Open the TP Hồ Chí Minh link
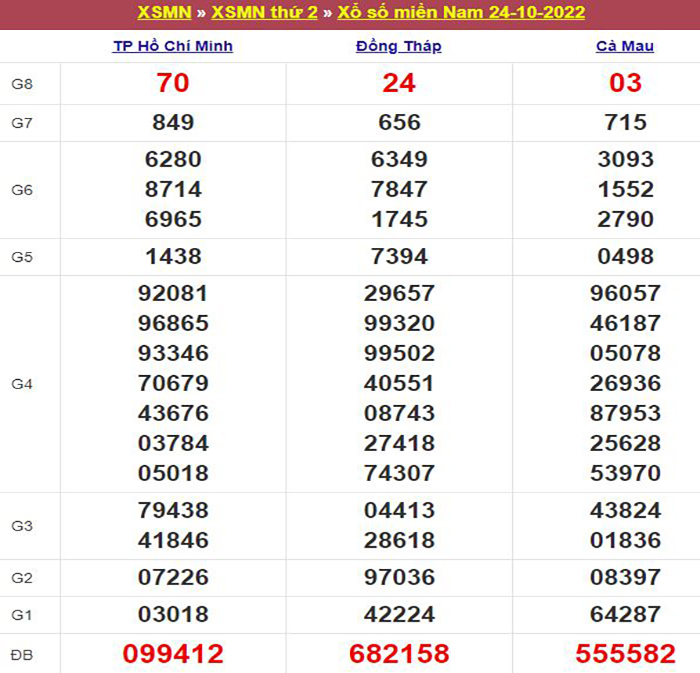Image resolution: width=700 pixels, height=673 pixels. click(173, 46)
